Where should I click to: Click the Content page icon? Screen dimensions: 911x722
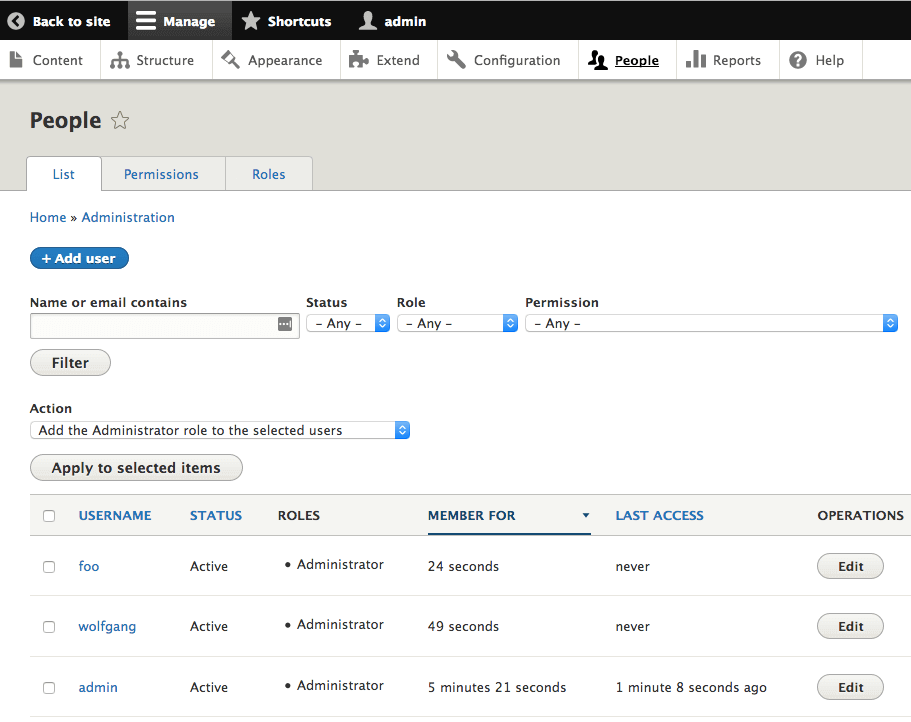coord(16,59)
